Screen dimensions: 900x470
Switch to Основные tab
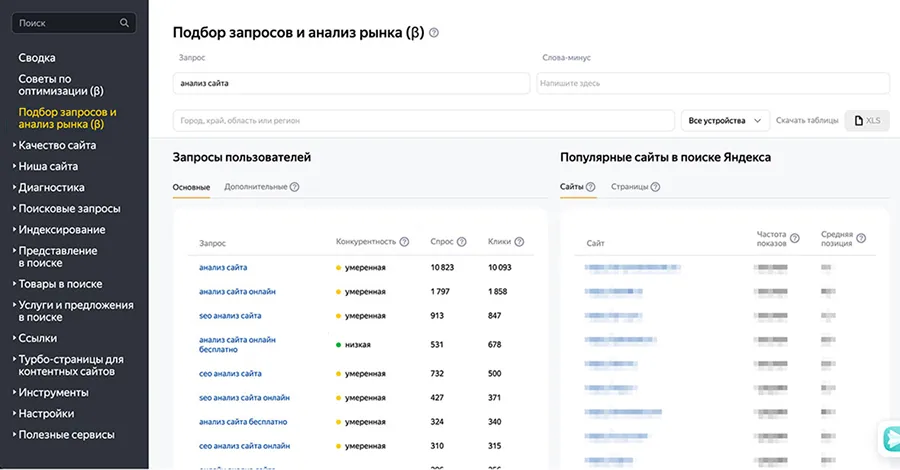191,187
